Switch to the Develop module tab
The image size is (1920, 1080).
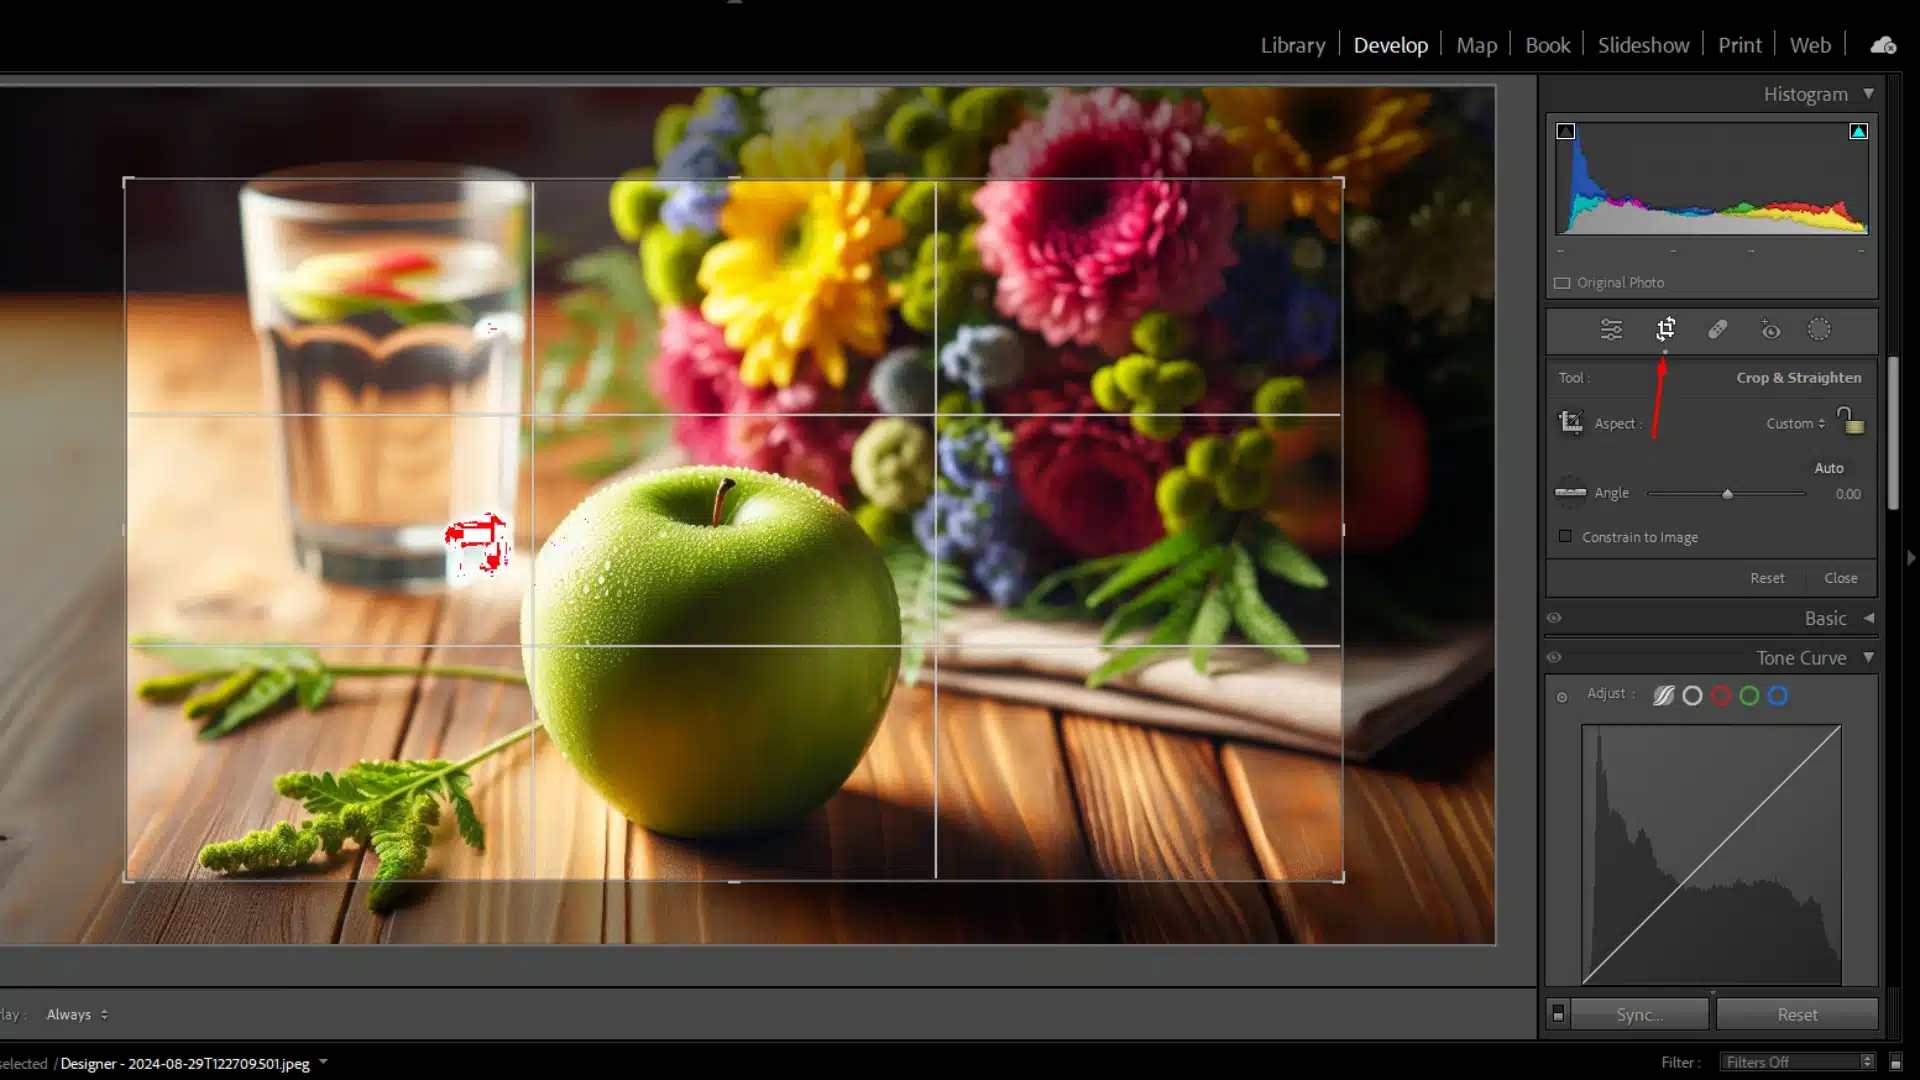[1391, 45]
